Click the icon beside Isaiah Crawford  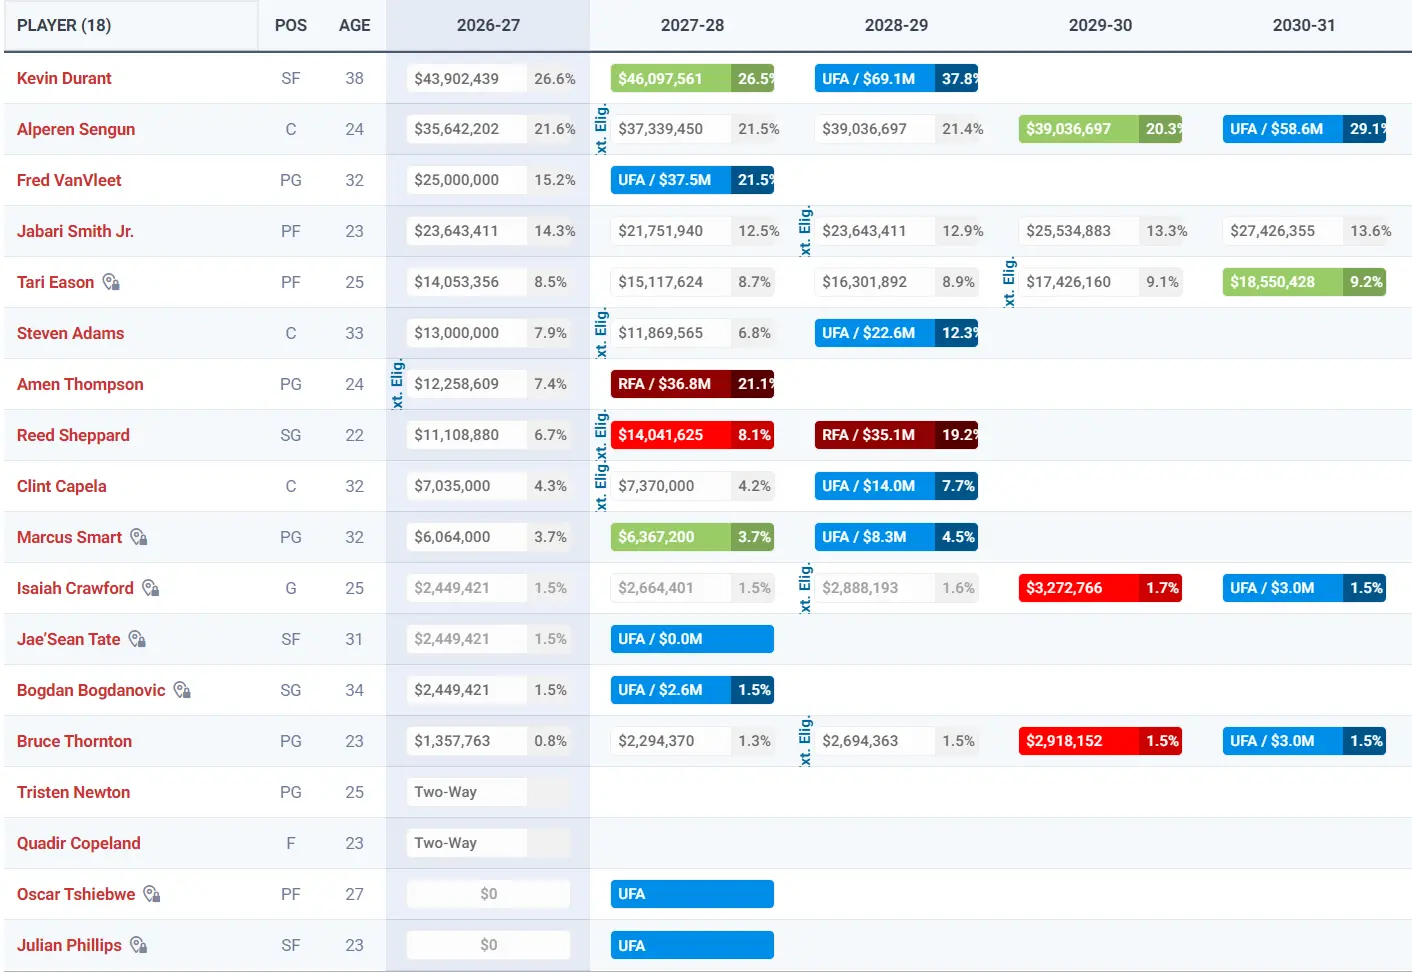pos(150,589)
